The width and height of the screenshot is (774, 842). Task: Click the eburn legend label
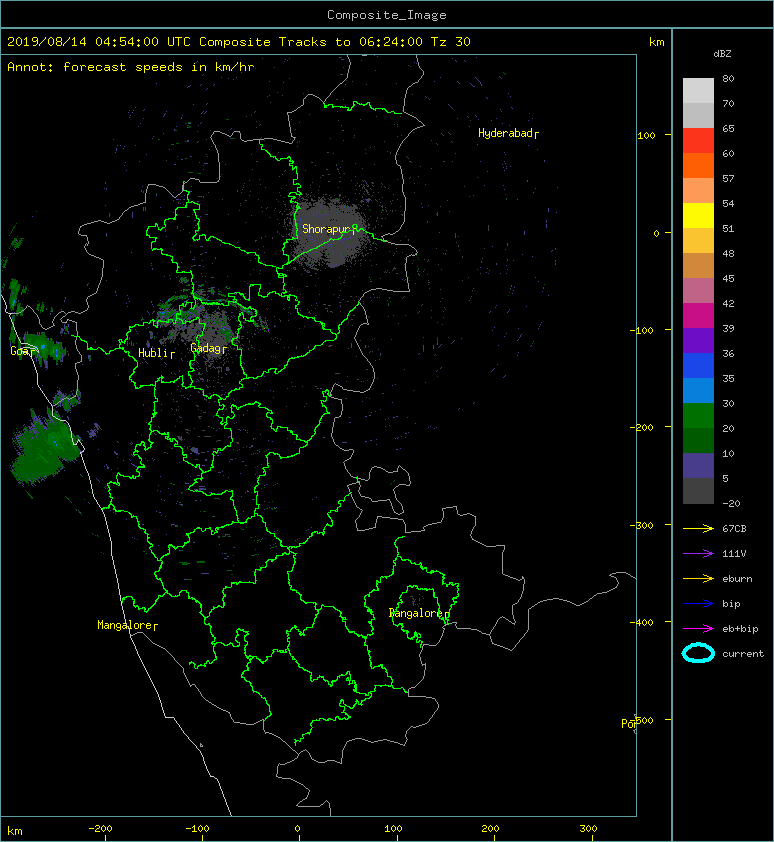(x=737, y=579)
